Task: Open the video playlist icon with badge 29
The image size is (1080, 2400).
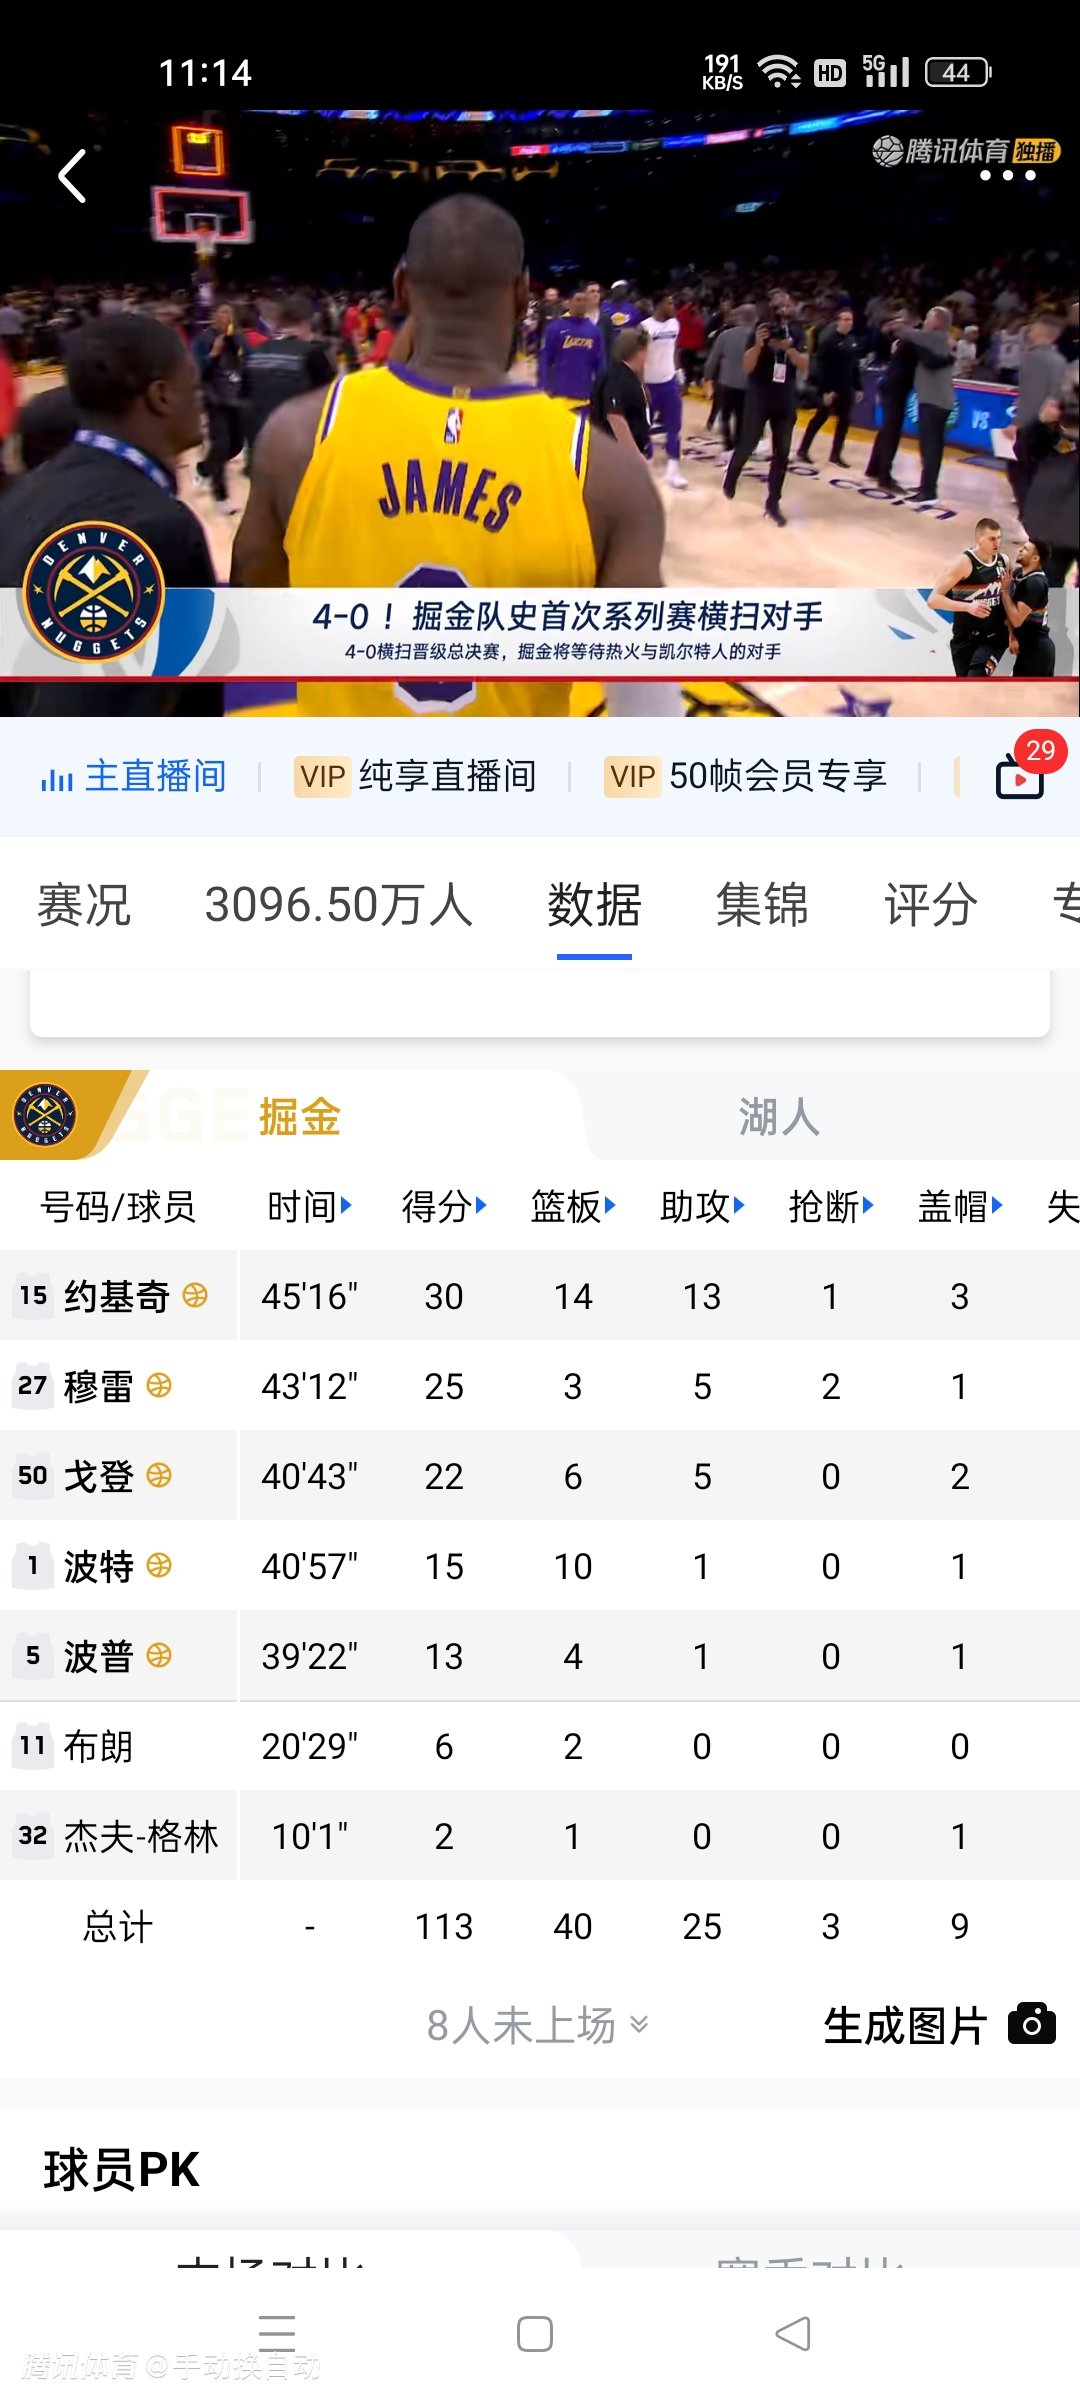Action: pos(1021,776)
